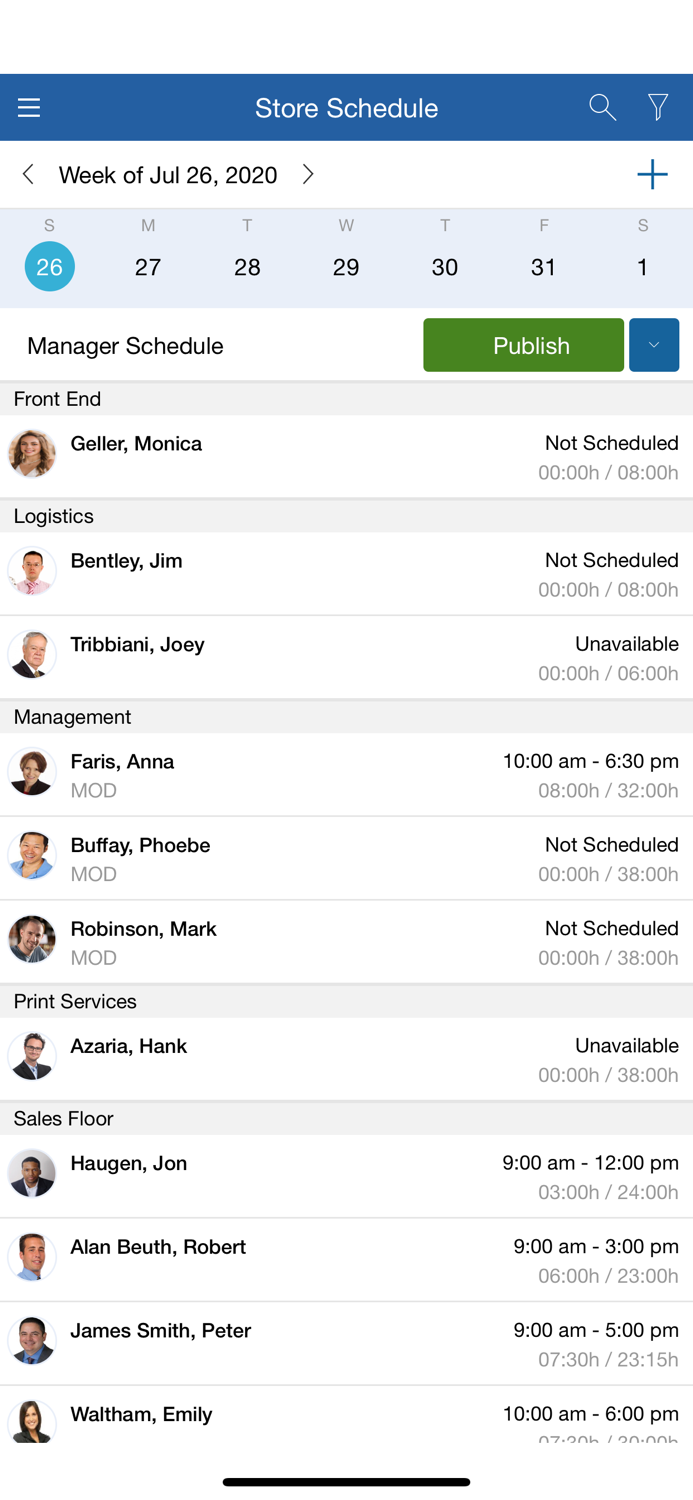Switch to Wednesday 29 in week strip
The image size is (693, 1500).
(x=346, y=267)
